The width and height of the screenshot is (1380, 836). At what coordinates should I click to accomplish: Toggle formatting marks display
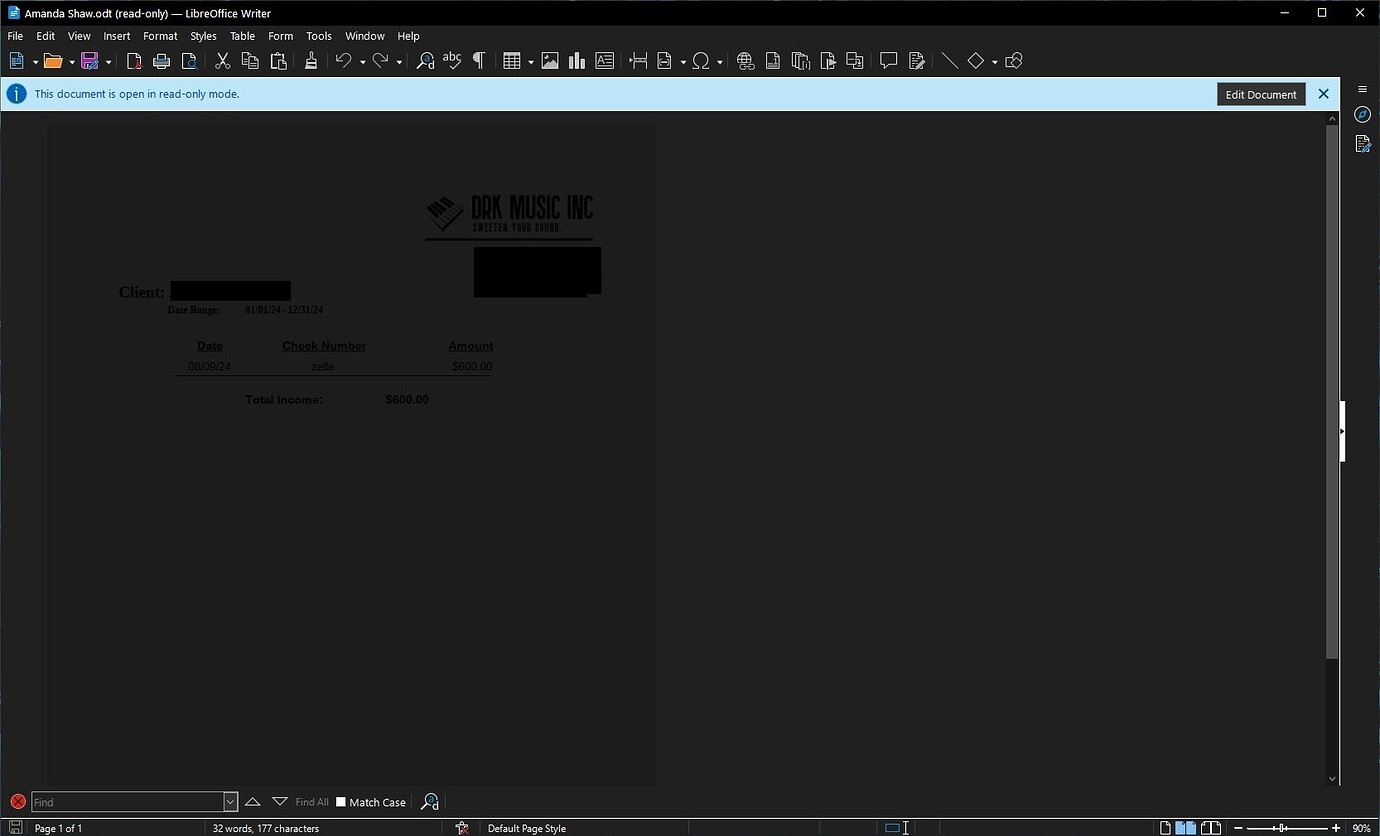click(x=479, y=60)
